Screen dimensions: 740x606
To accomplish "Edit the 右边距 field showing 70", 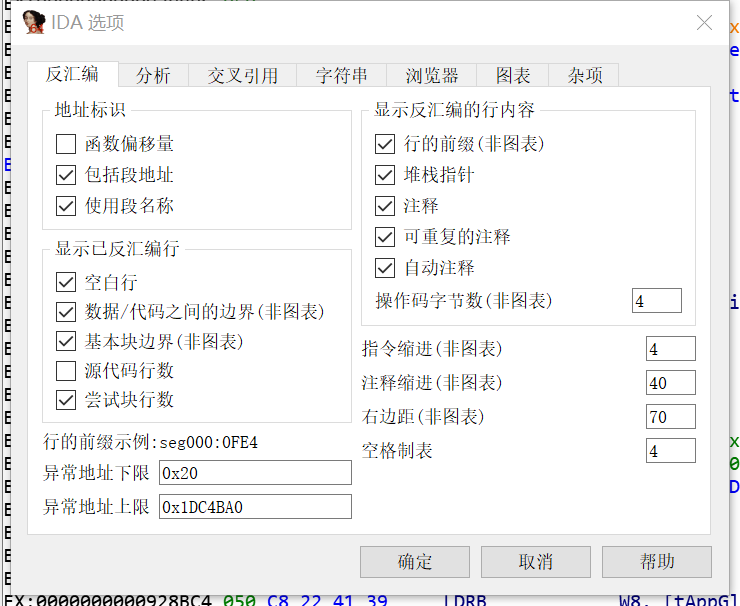I will (670, 417).
